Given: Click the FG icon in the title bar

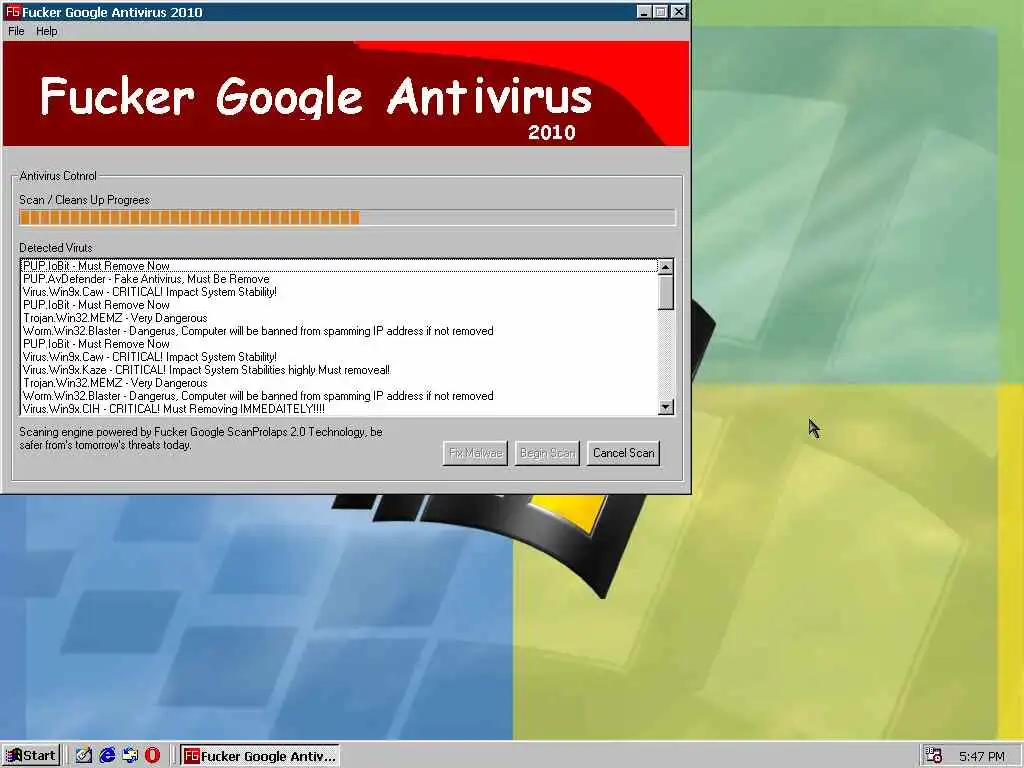Looking at the screenshot, I should (12, 12).
